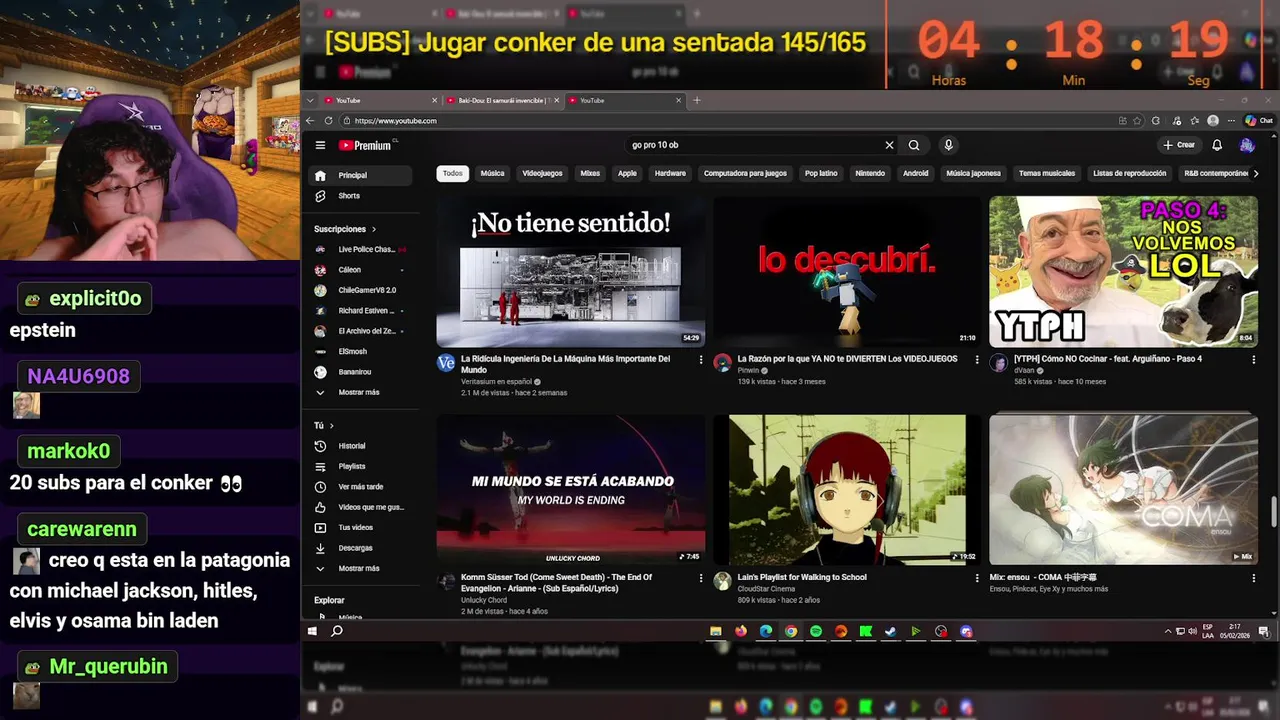The height and width of the screenshot is (720, 1280).
Task: Open a new browser tab
Action: click(x=697, y=100)
